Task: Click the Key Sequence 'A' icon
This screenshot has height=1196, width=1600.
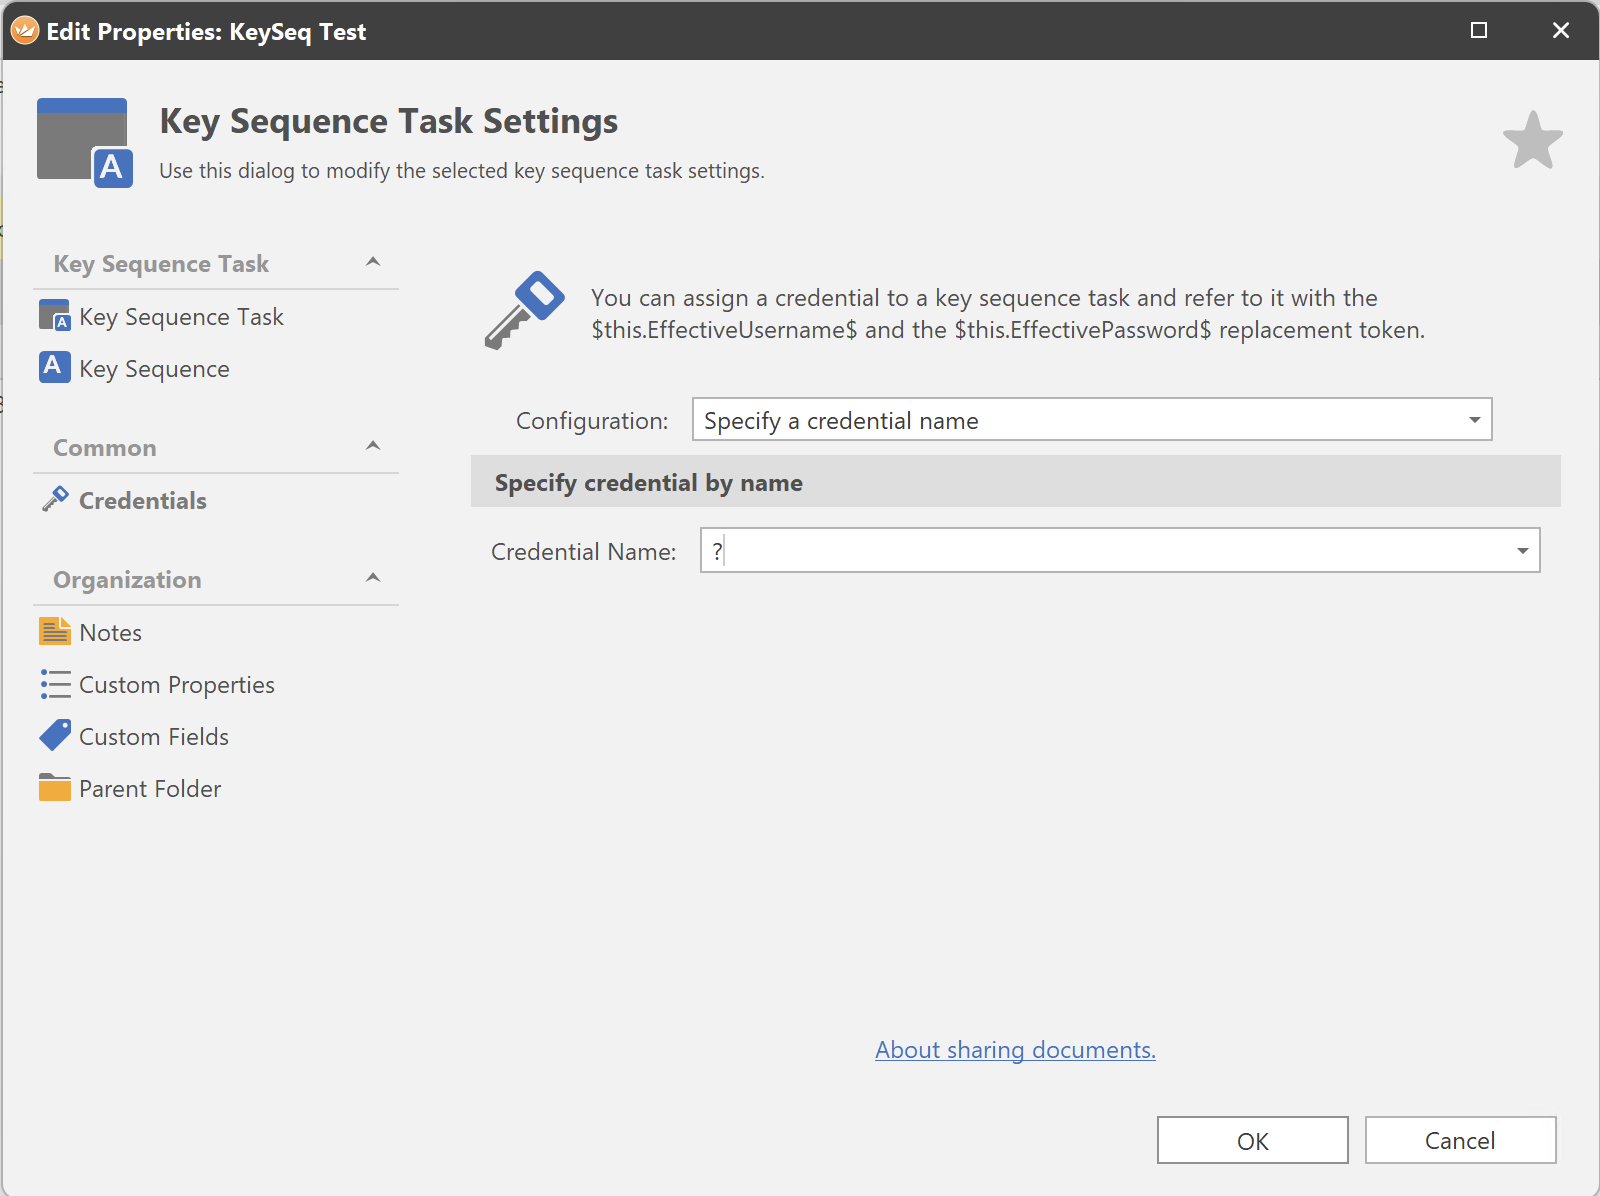Action: pos(54,367)
